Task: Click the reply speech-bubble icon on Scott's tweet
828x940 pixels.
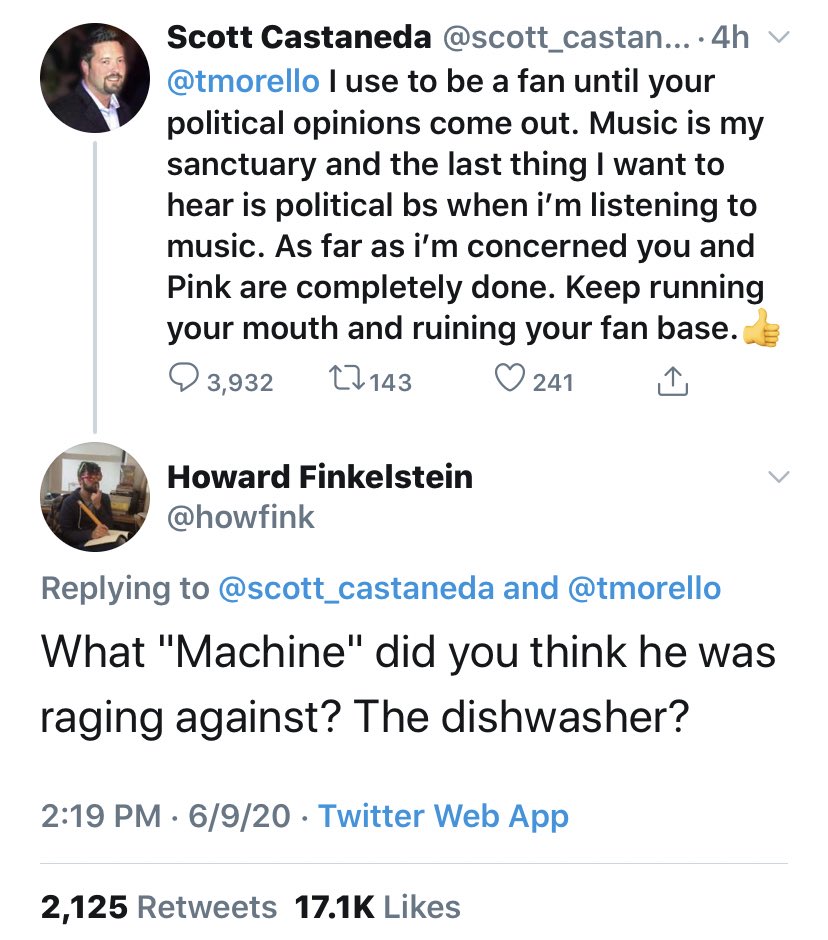Action: pos(182,379)
